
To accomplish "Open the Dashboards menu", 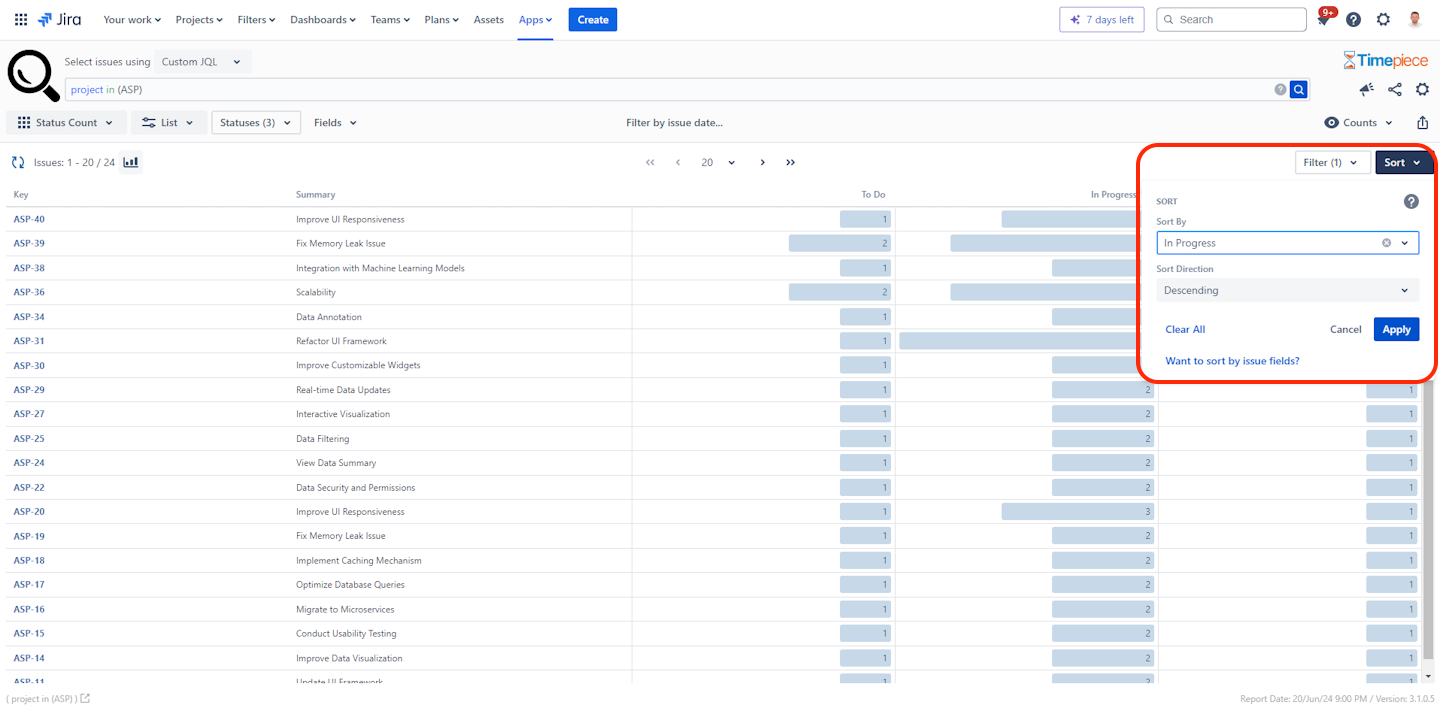I will [x=322, y=18].
